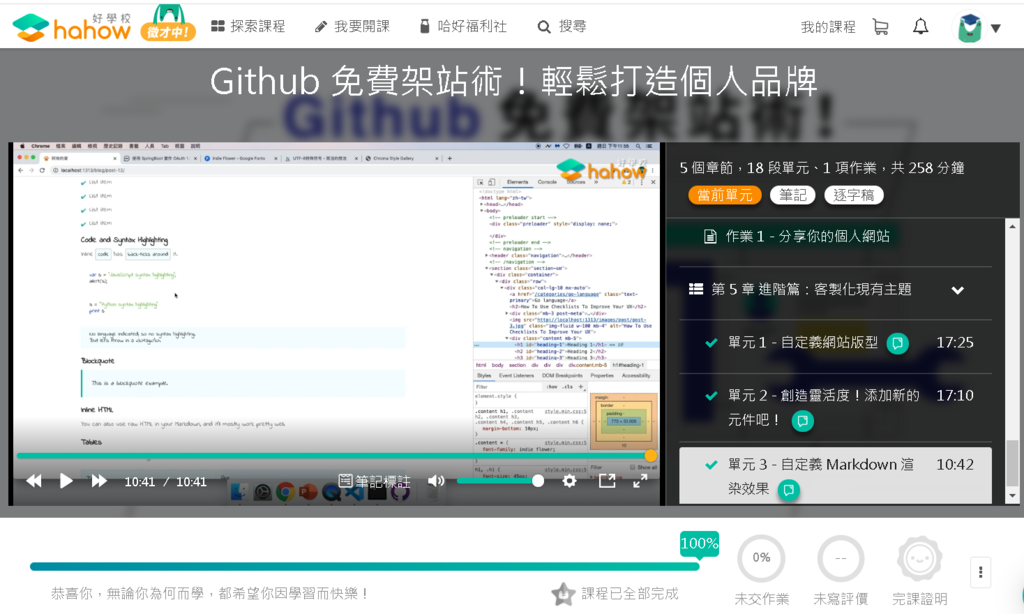The width and height of the screenshot is (1024, 614).
Task: Play the course video
Action: tap(66, 481)
